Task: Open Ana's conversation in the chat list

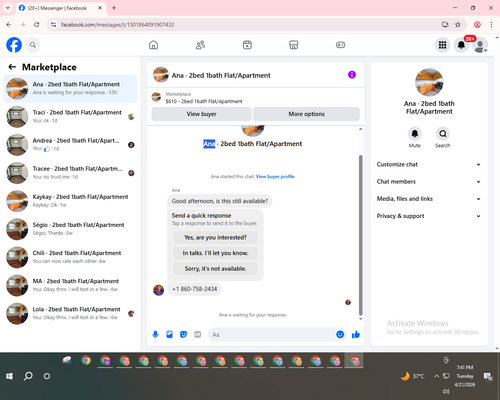Action: coord(70,89)
